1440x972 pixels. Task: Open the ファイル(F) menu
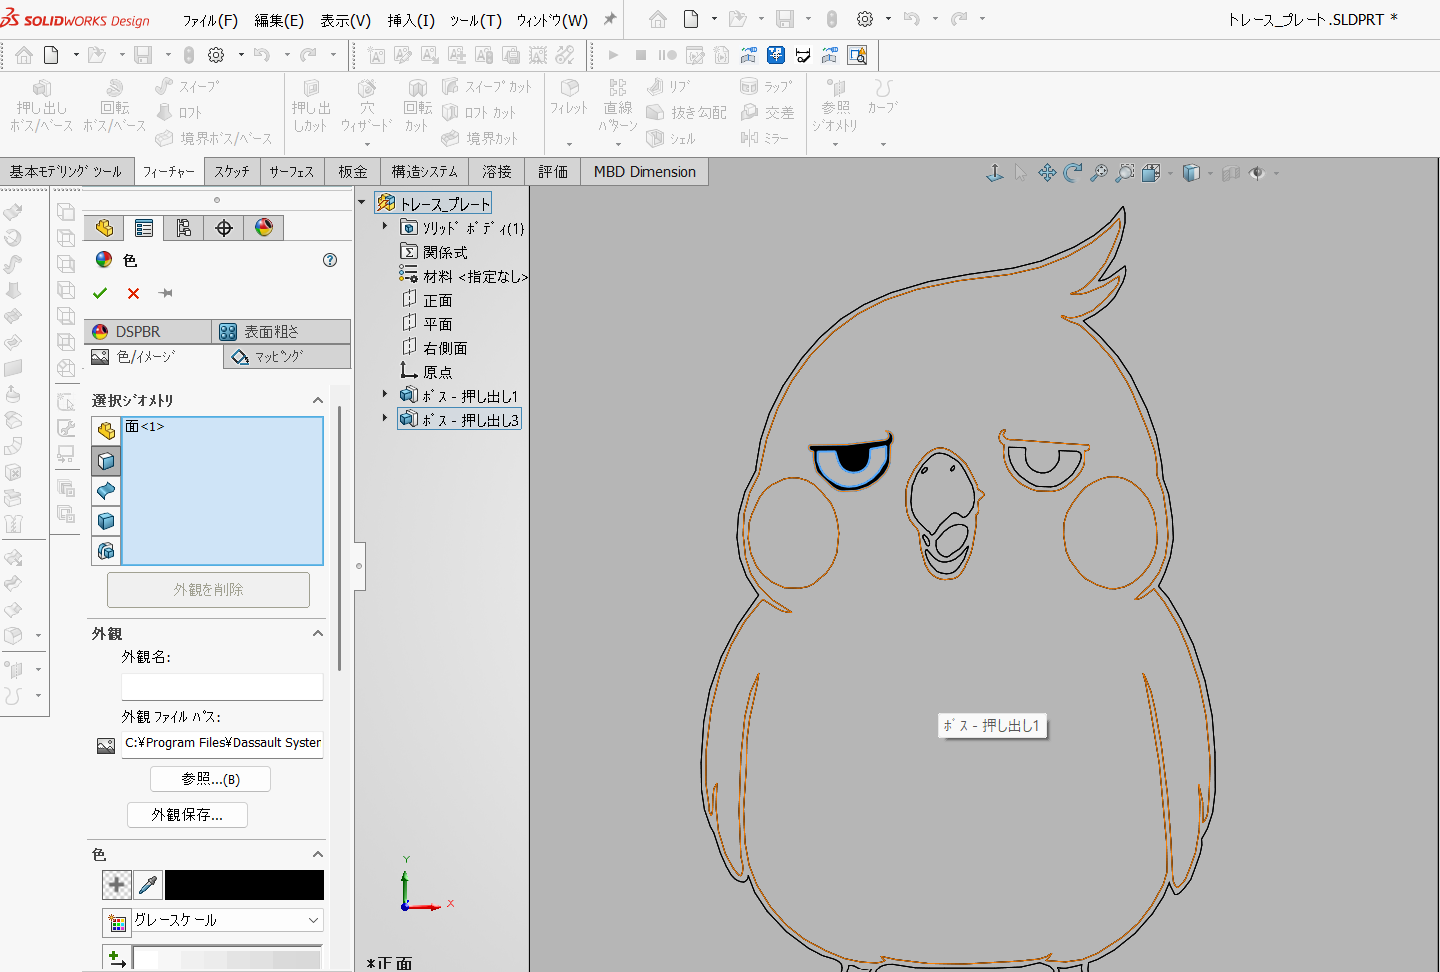click(210, 20)
